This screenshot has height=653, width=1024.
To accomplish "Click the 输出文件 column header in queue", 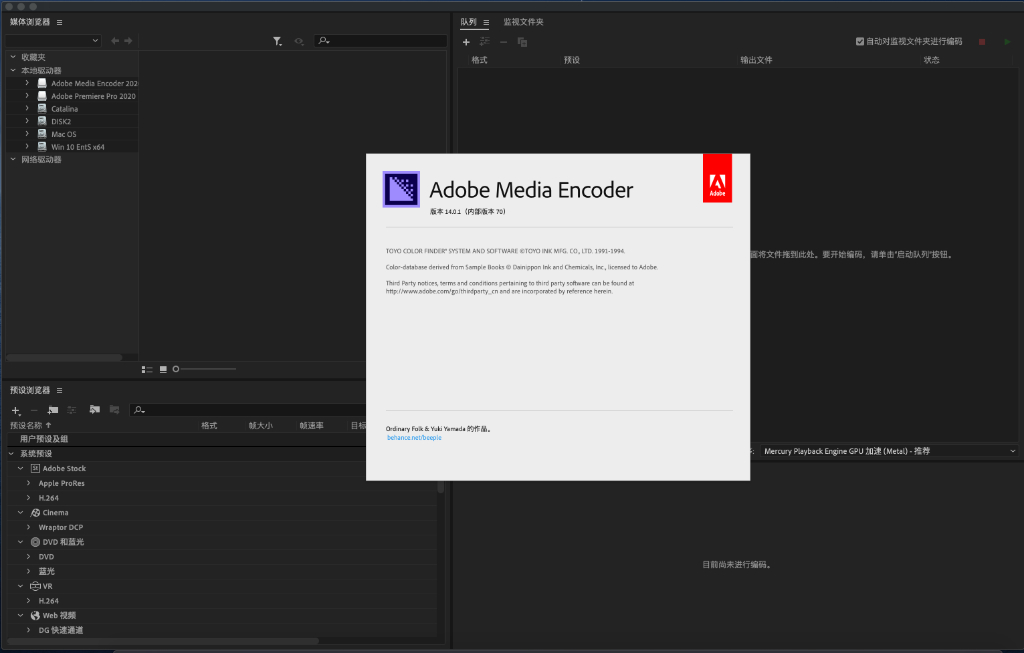I will [x=756, y=59].
